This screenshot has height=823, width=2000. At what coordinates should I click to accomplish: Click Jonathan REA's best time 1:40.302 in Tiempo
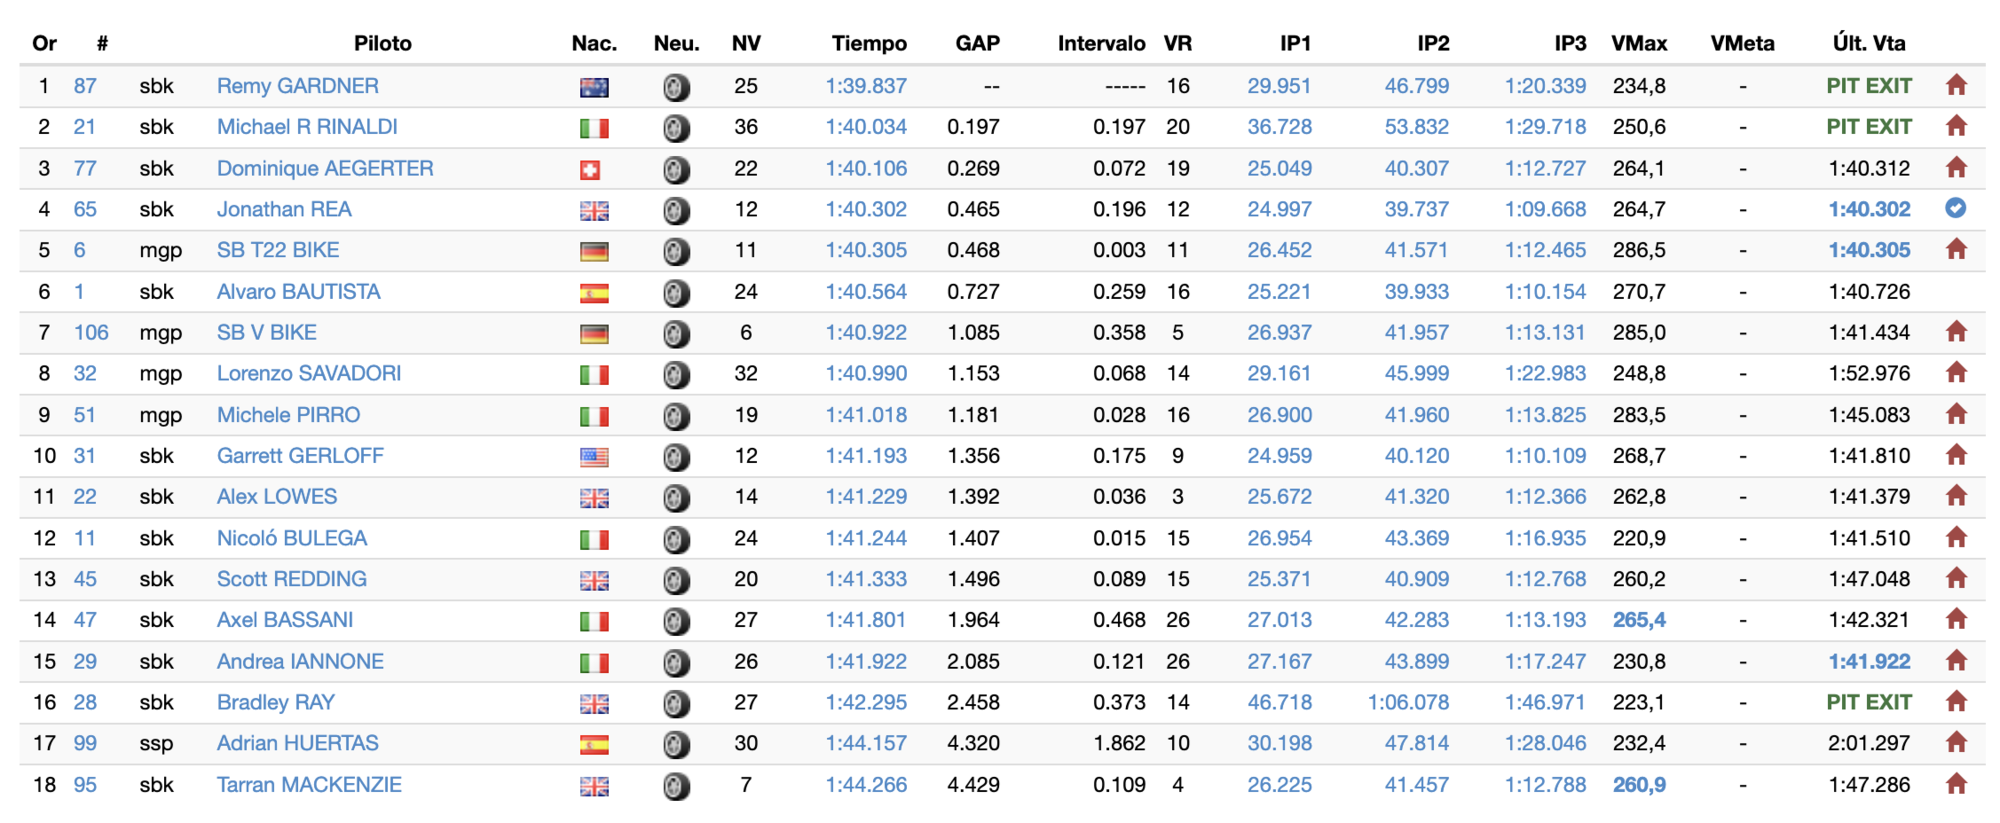click(x=866, y=209)
